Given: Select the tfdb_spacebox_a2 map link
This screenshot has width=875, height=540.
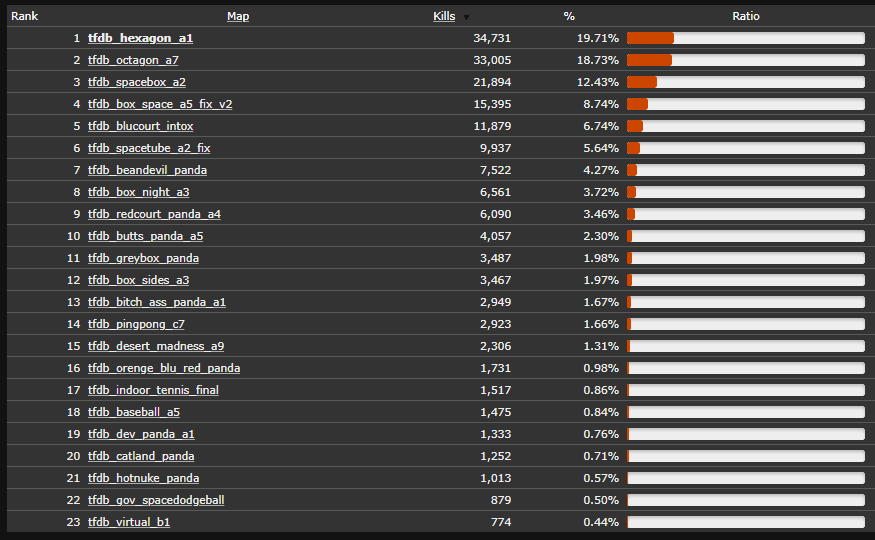Looking at the screenshot, I should 137,82.
